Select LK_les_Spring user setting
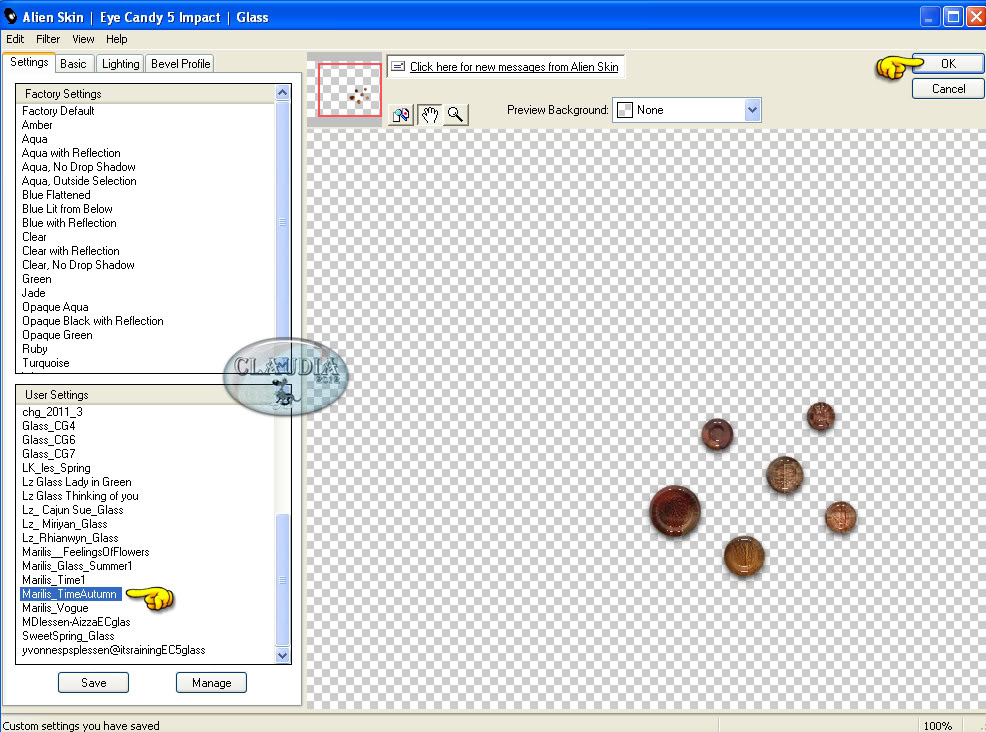The height and width of the screenshot is (732, 986). coord(56,468)
